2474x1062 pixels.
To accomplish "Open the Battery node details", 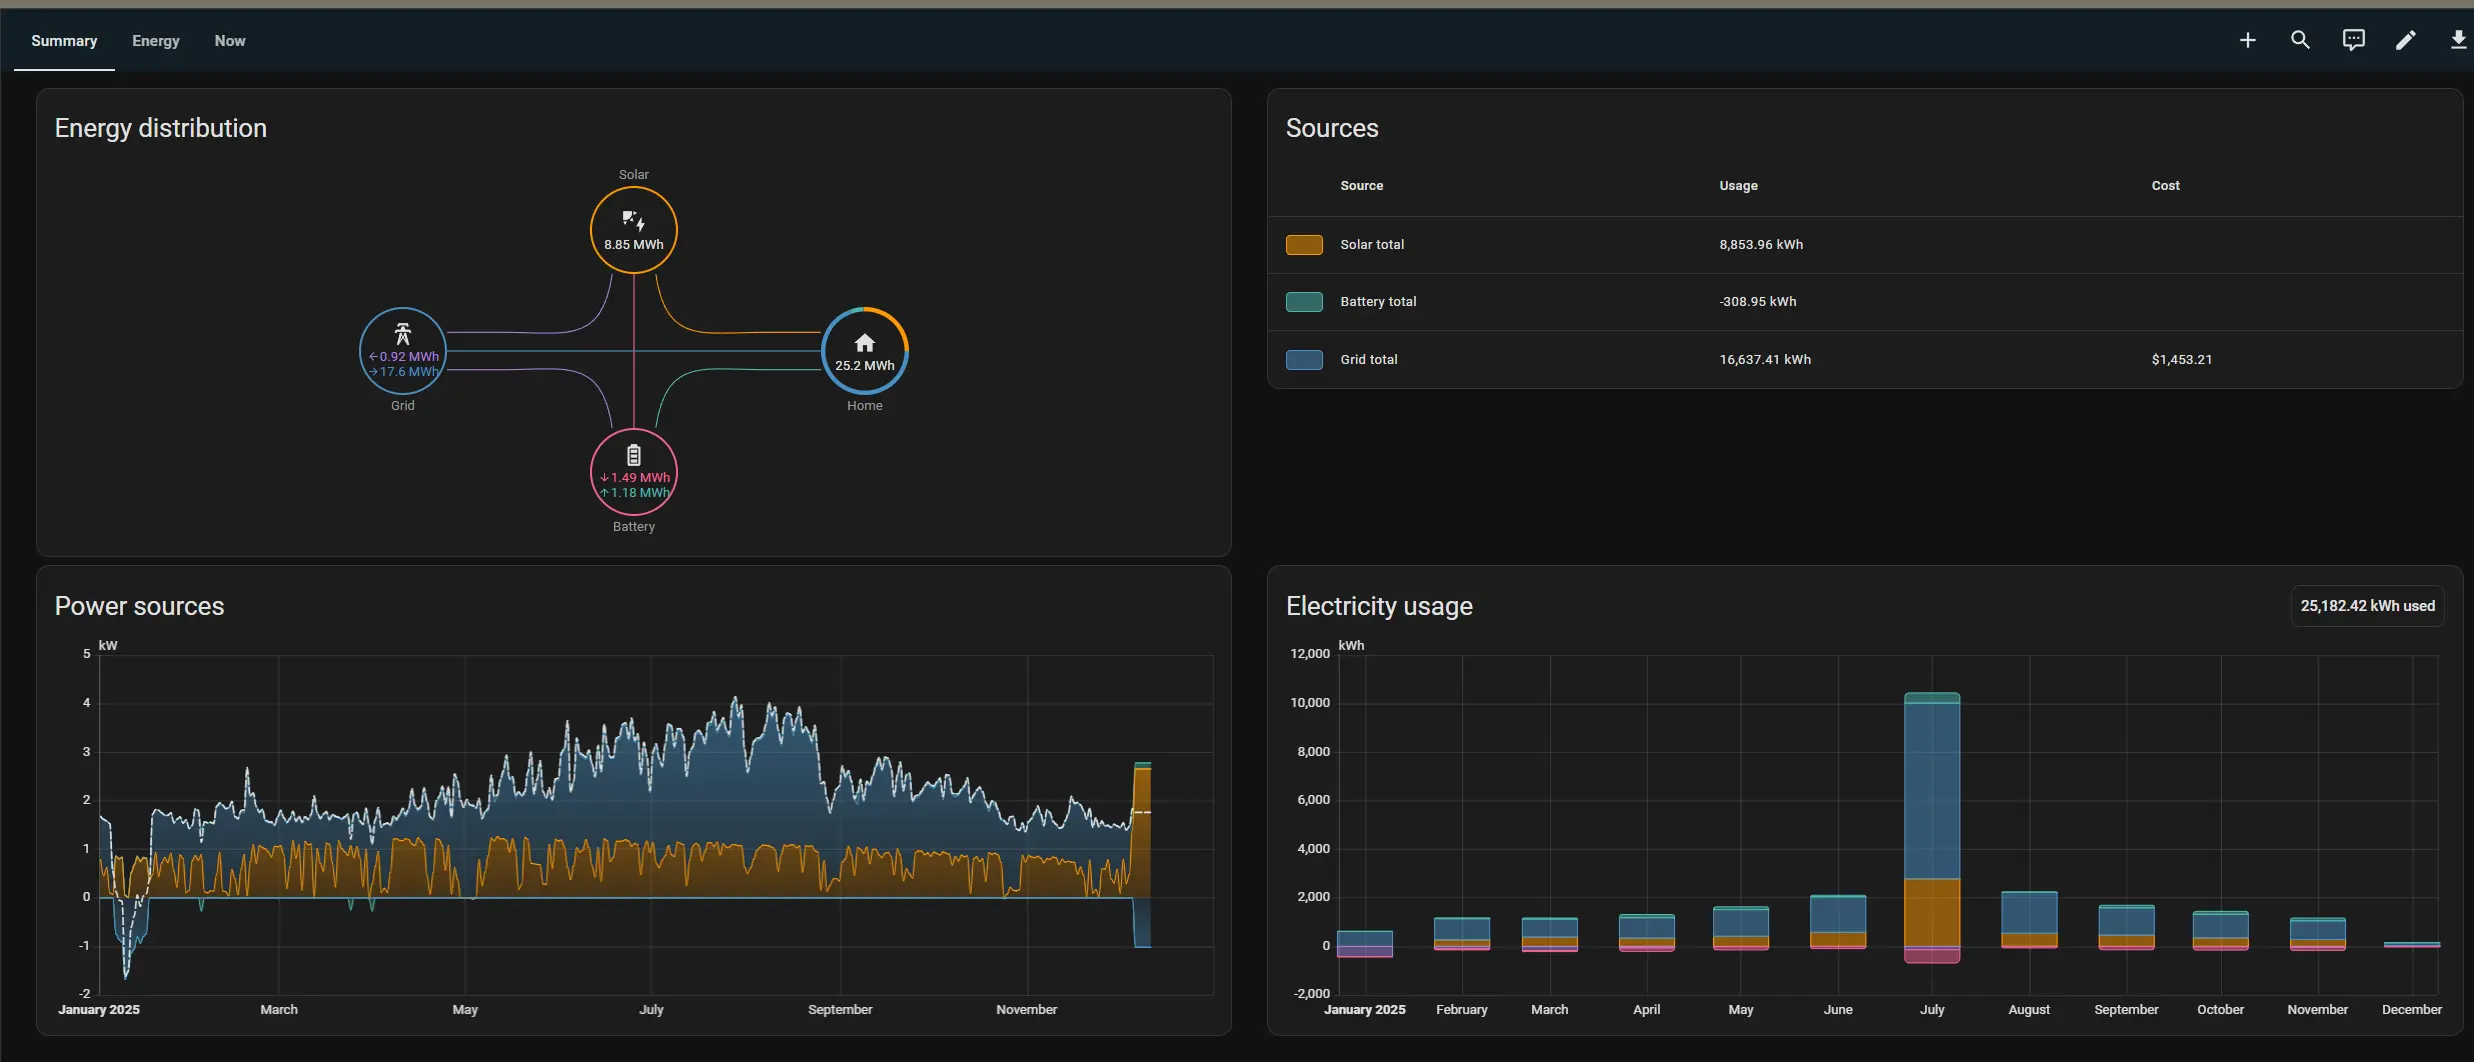I will click(x=633, y=472).
